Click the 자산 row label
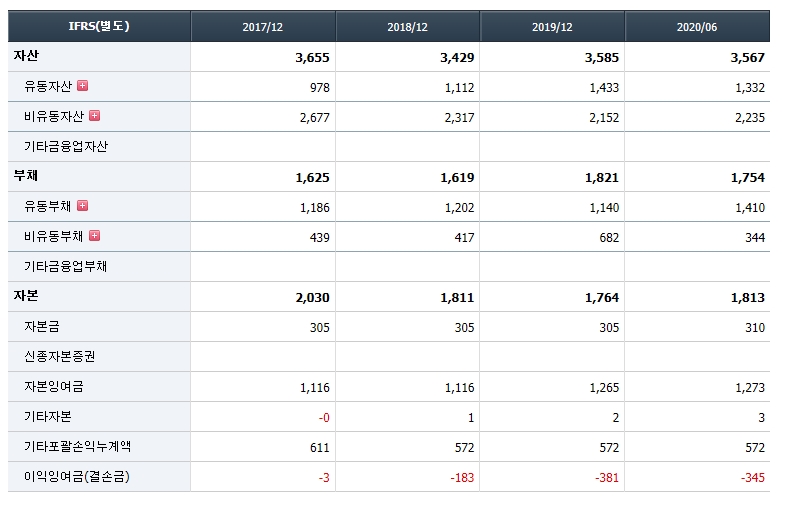 tap(26, 56)
